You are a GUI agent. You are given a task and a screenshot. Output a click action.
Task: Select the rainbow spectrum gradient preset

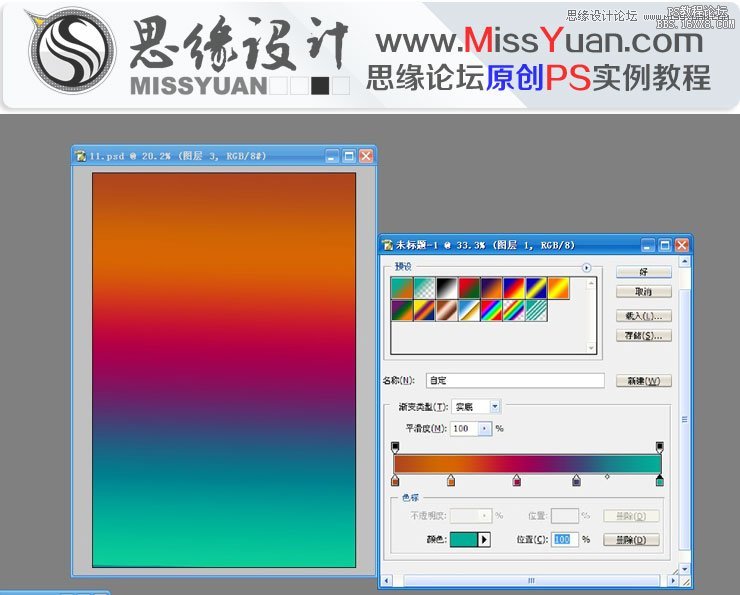pos(491,310)
